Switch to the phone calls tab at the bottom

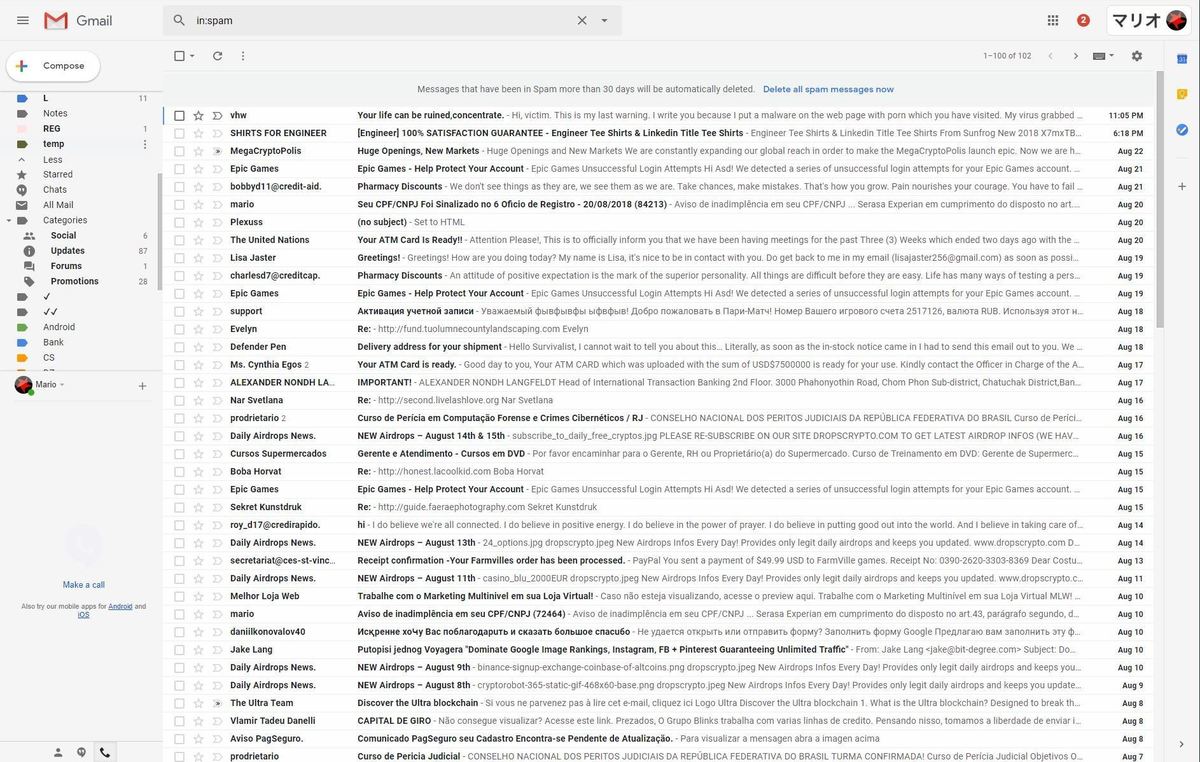click(x=104, y=752)
